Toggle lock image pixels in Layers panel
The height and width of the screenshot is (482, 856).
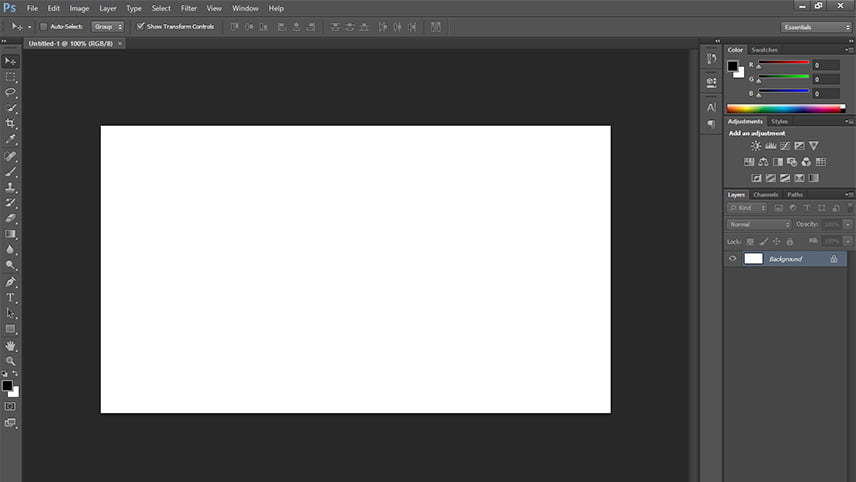(x=763, y=241)
